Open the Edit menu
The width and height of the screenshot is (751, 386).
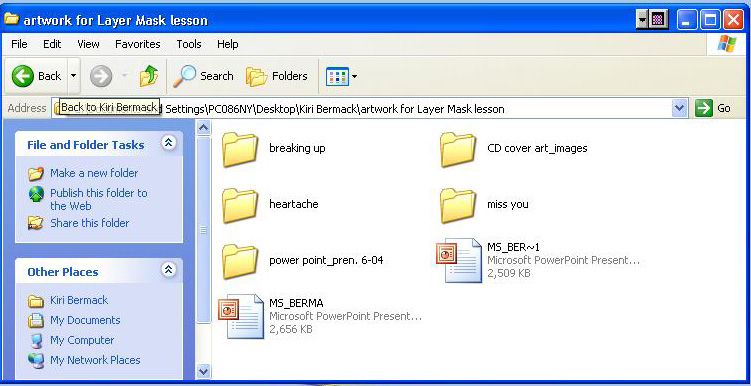click(x=52, y=44)
